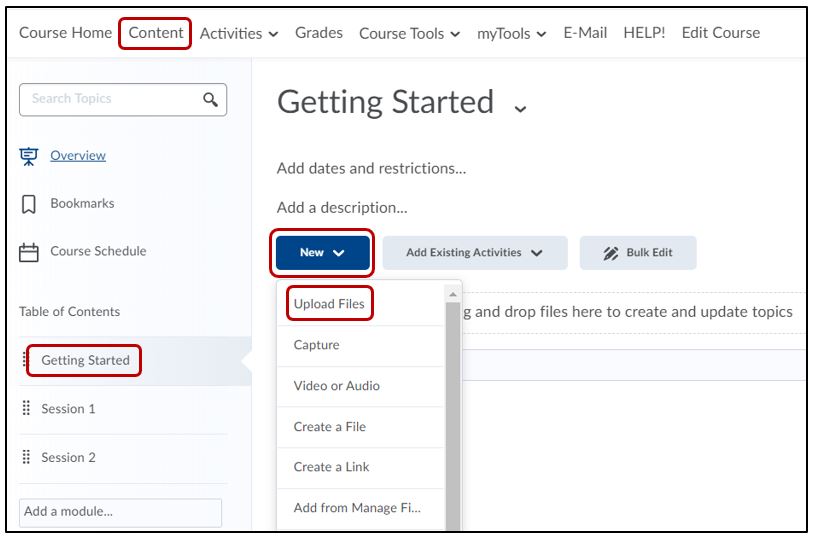Click the Add a module field
Image resolution: width=814 pixels, height=539 pixels.
coord(120,512)
